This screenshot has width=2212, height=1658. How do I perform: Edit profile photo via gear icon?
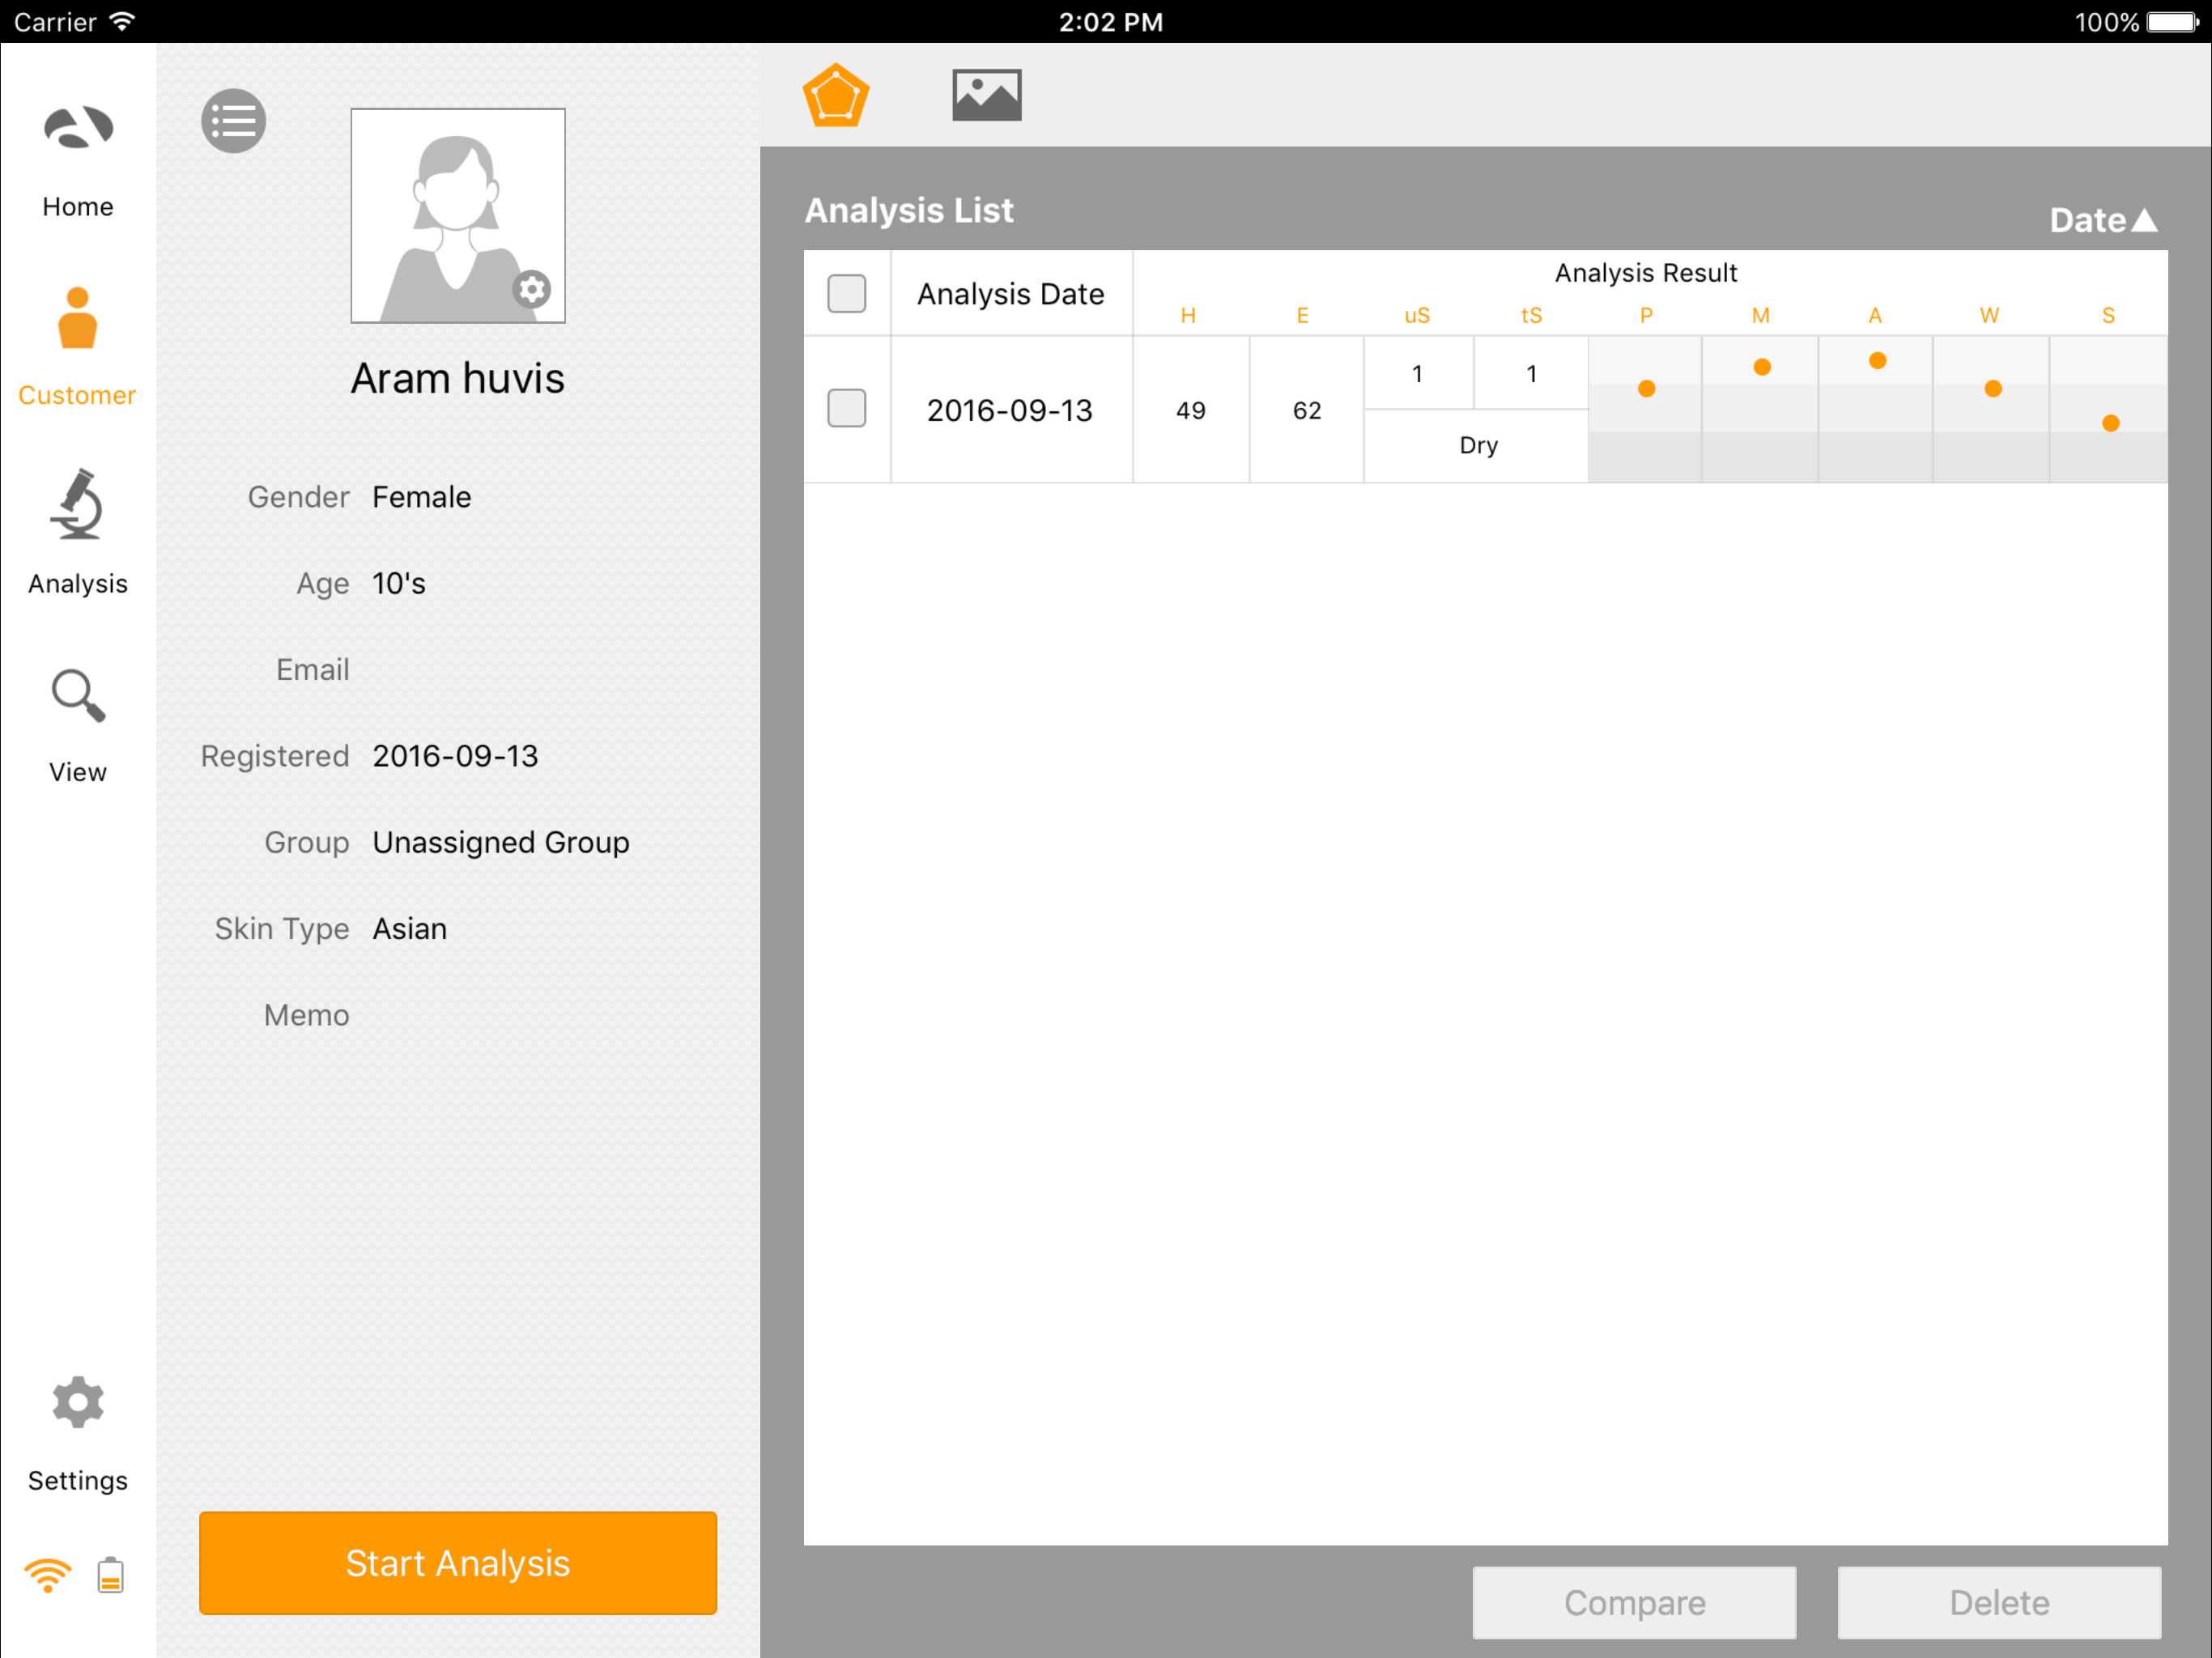point(532,289)
